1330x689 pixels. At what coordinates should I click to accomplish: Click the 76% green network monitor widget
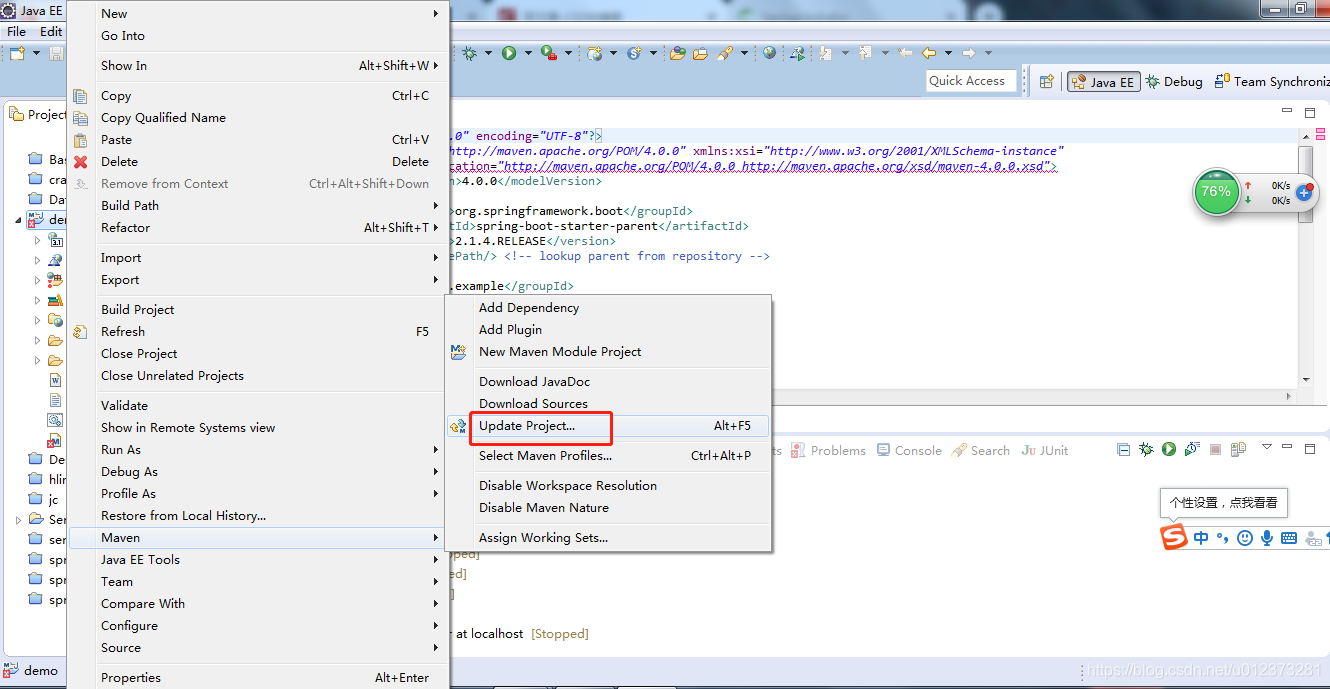pos(1216,192)
